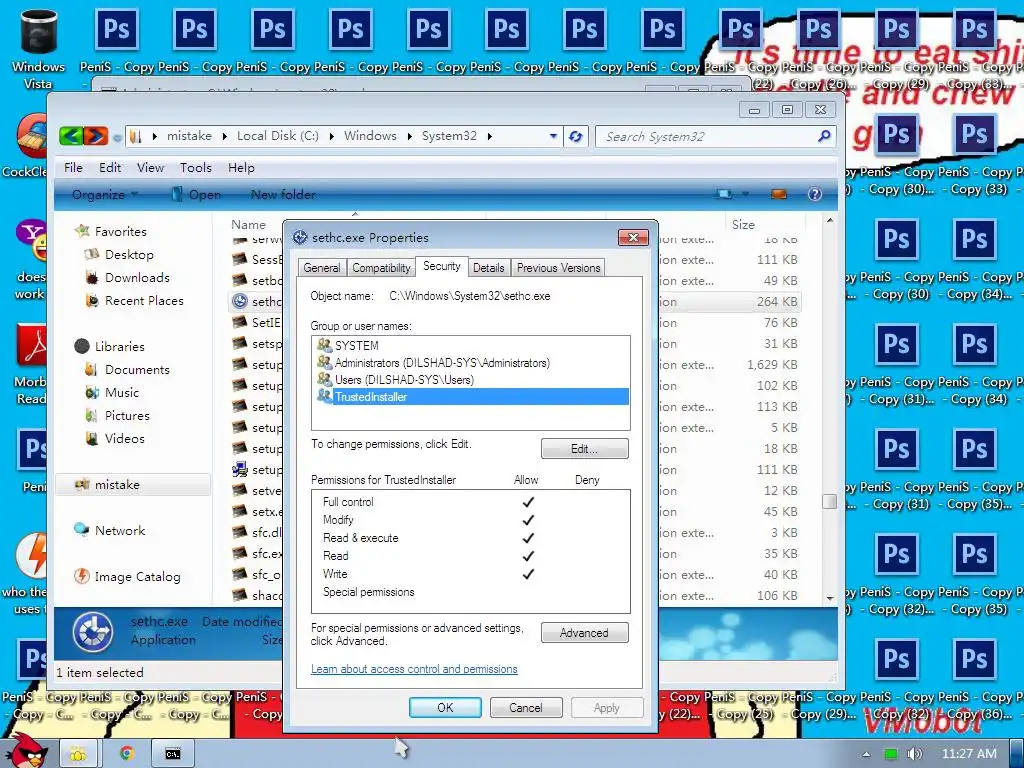Click the volume speaker tray icon
The height and width of the screenshot is (768, 1024).
(x=915, y=754)
